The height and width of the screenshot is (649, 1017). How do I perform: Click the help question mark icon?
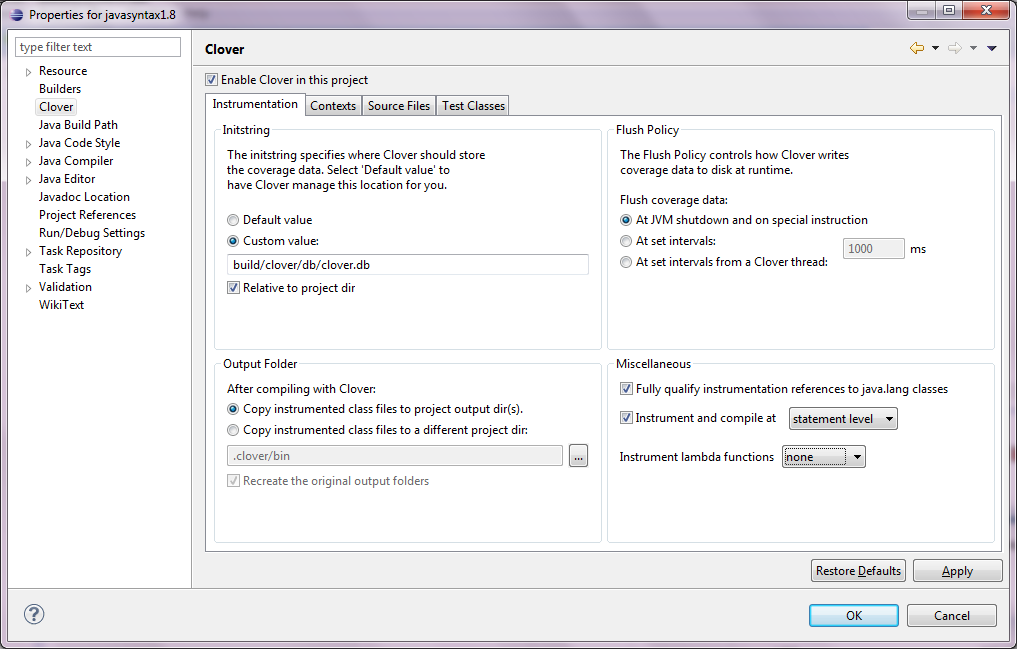click(x=34, y=614)
